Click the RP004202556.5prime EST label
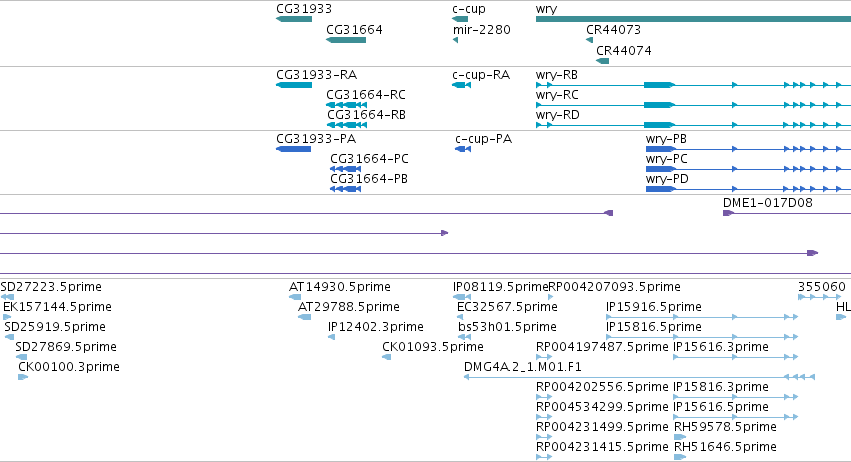 (x=602, y=387)
